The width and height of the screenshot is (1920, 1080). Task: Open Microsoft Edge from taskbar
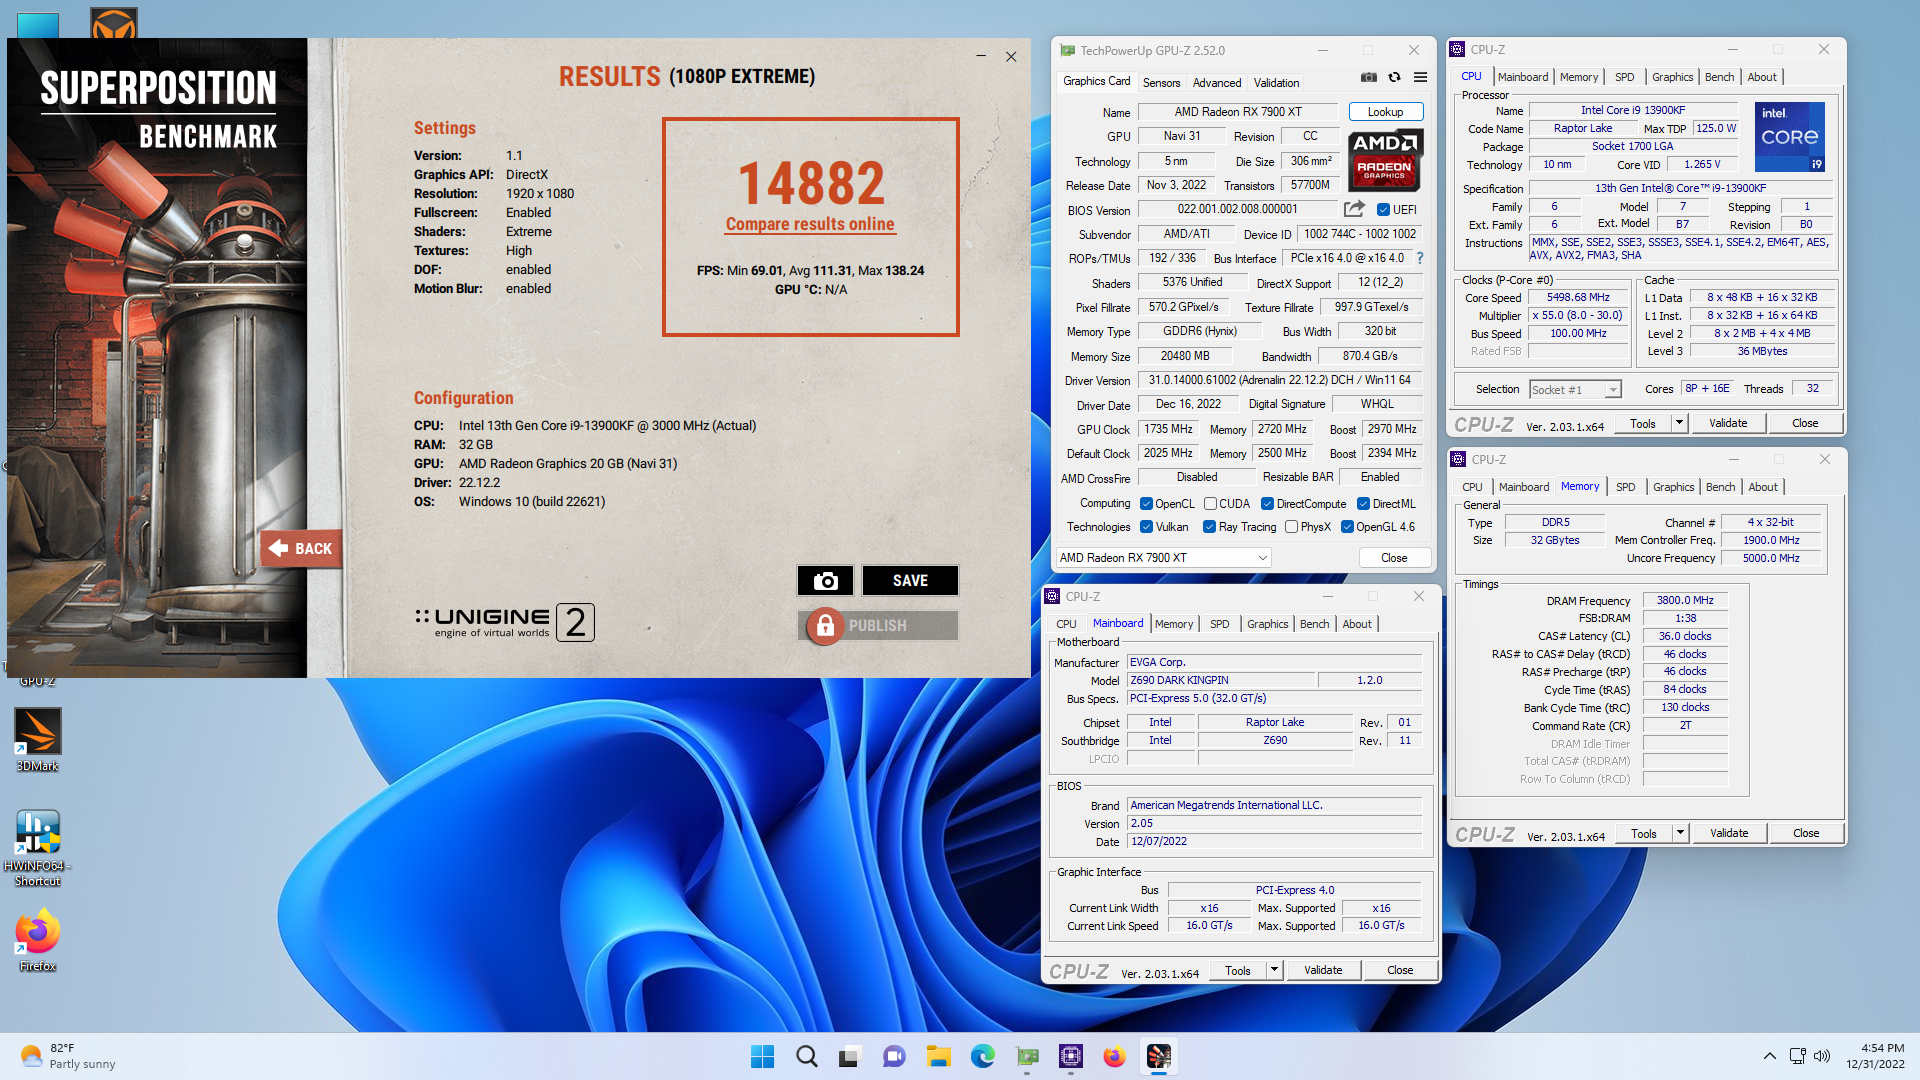tap(982, 1056)
